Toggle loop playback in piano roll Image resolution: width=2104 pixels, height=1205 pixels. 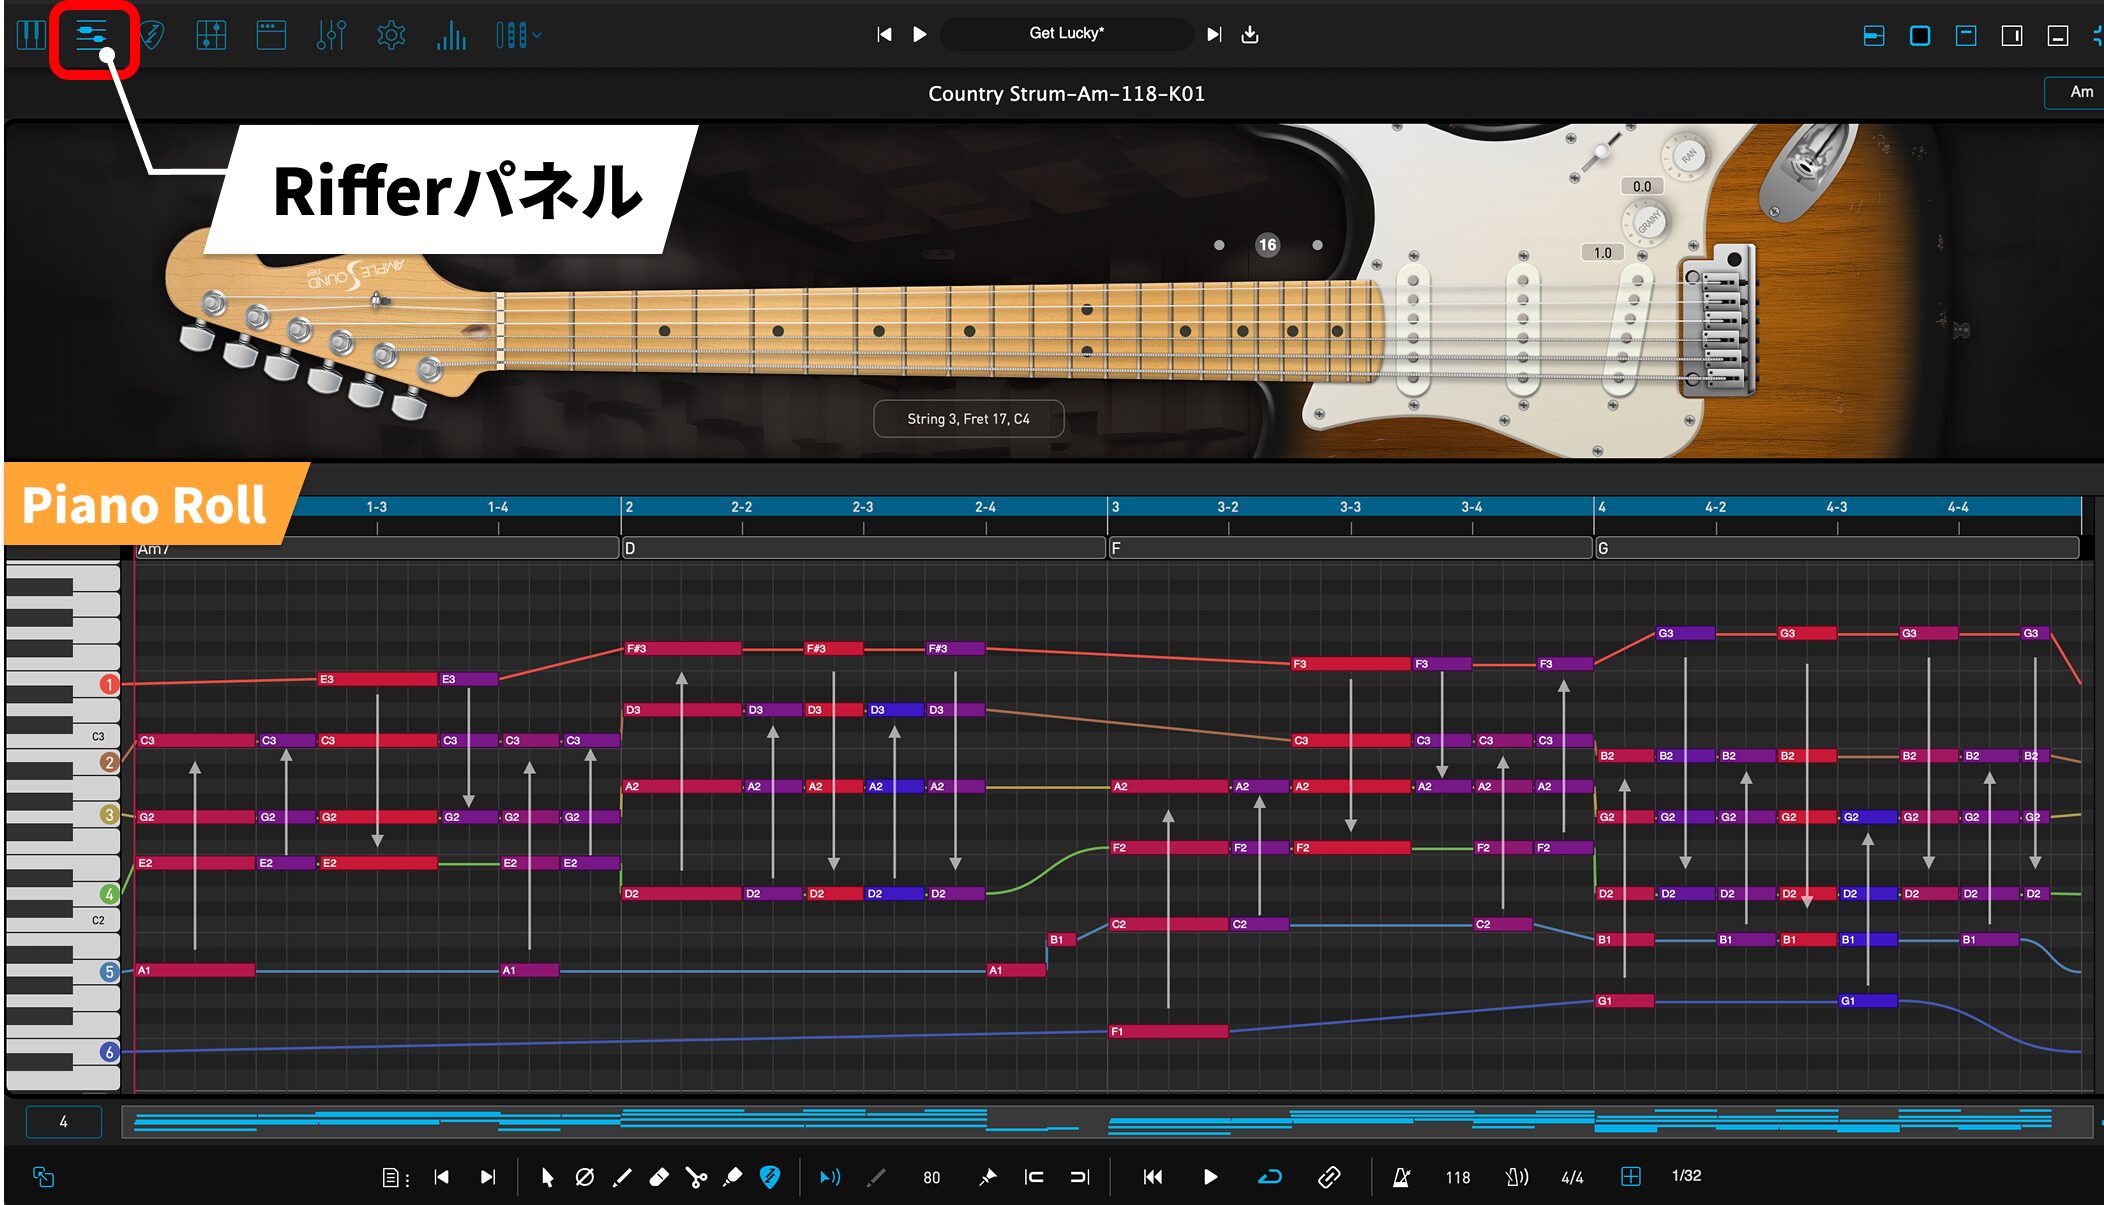click(x=1270, y=1177)
